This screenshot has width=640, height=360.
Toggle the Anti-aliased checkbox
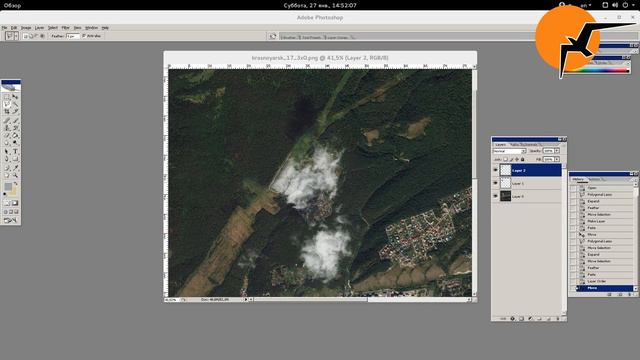pyautogui.click(x=84, y=36)
